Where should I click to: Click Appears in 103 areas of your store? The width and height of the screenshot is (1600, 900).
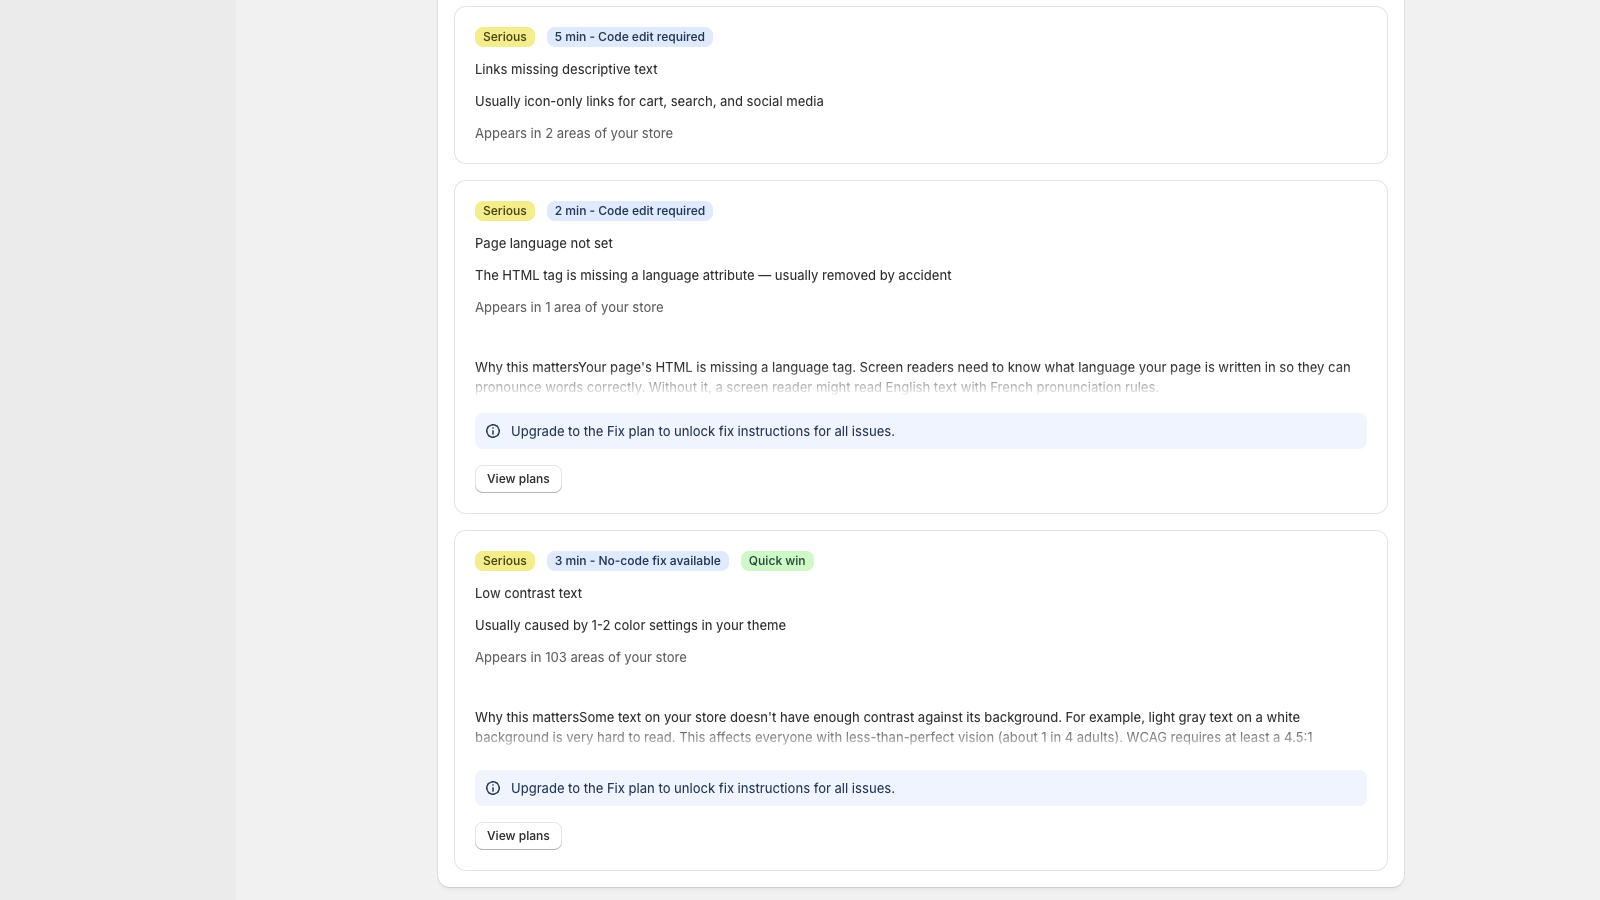pos(581,657)
